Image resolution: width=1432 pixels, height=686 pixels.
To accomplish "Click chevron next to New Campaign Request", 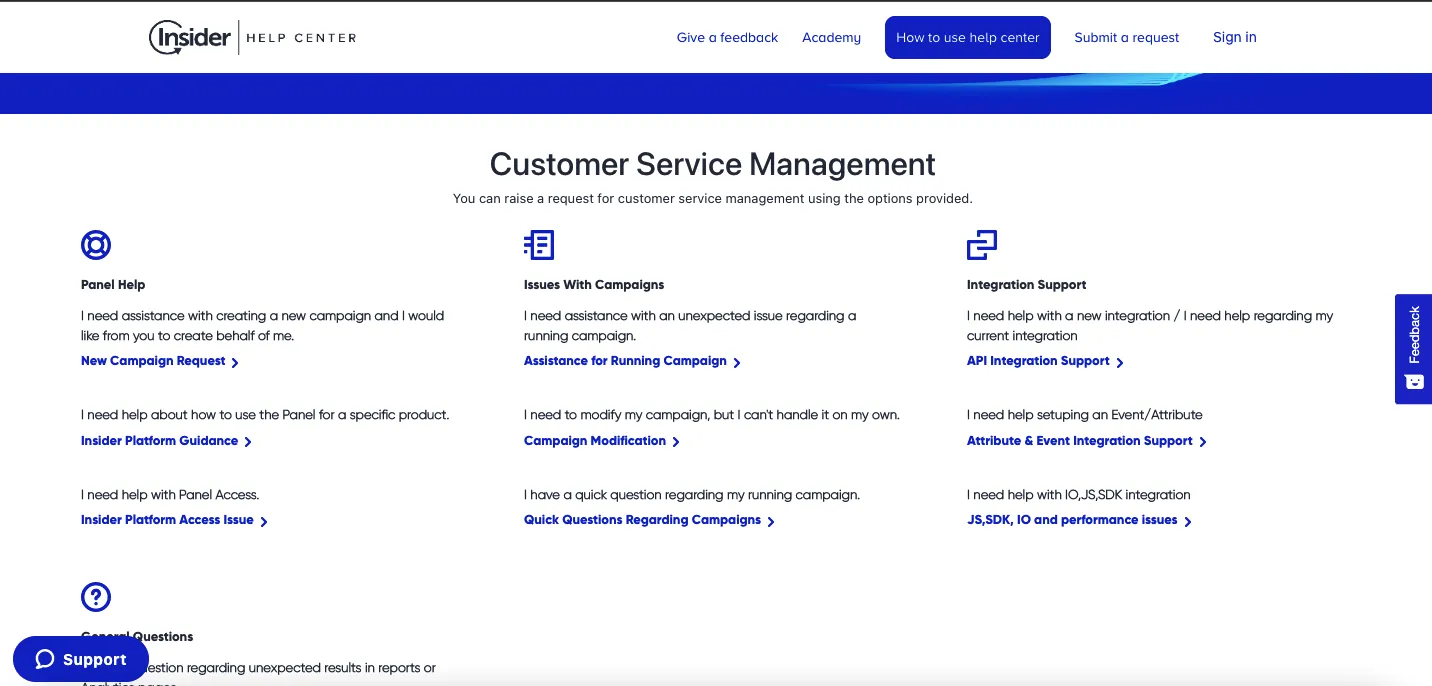I will [x=235, y=362].
